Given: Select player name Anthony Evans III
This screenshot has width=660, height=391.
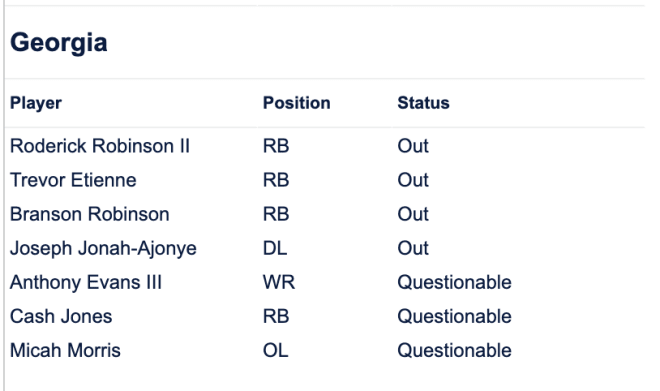Looking at the screenshot, I should click(x=86, y=282).
